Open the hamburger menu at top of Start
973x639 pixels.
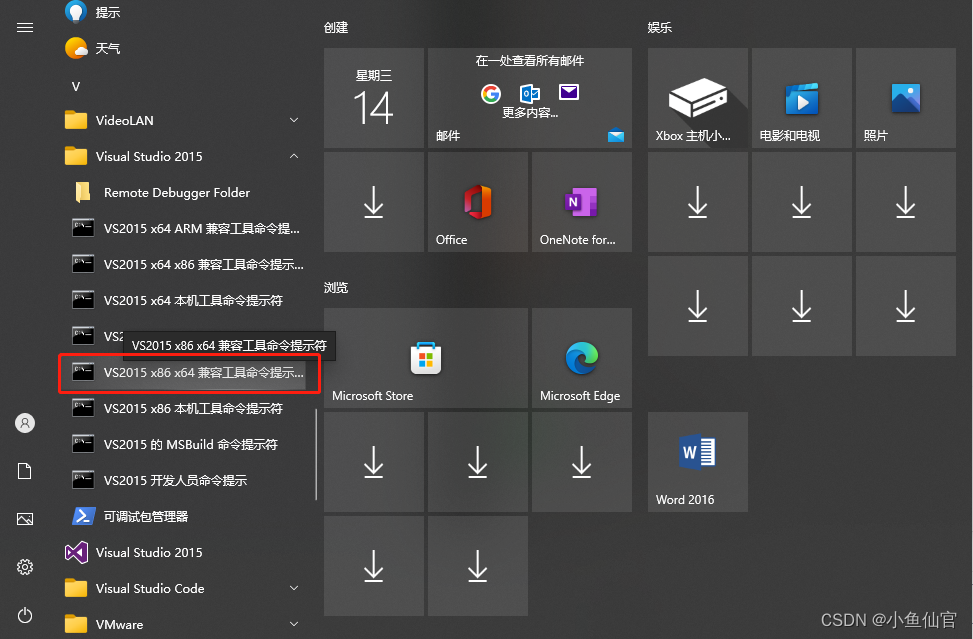coord(25,27)
